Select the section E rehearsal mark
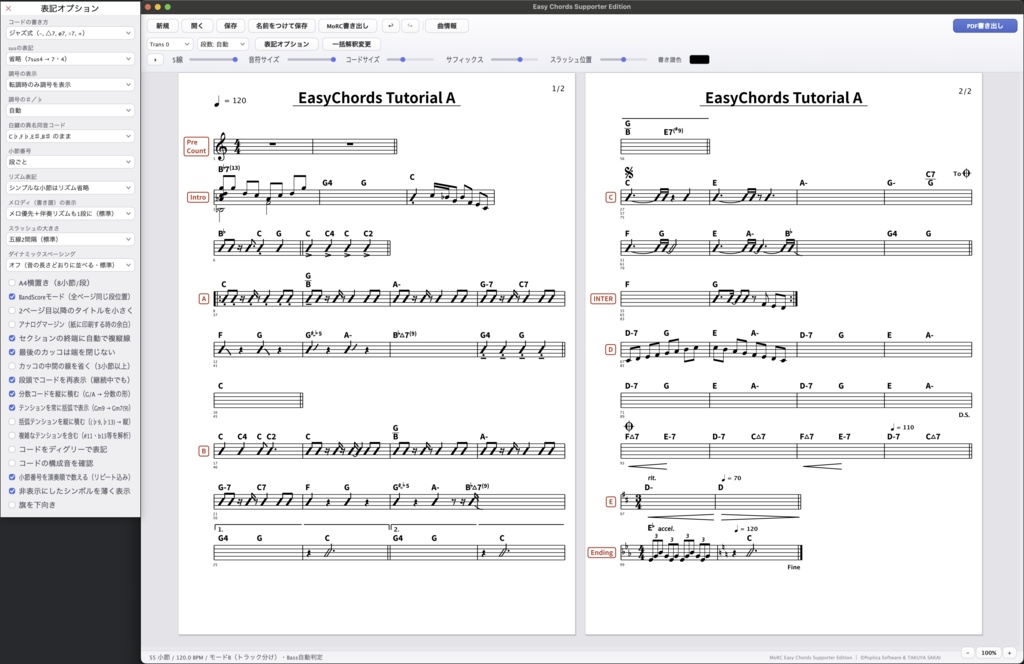 [611, 501]
